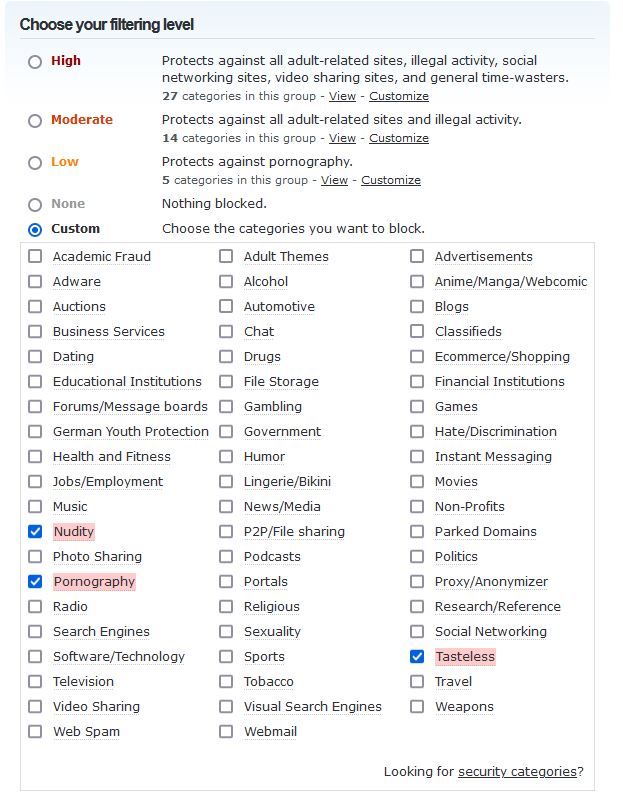Enable the Gambling category checkbox
This screenshot has width=623, height=797.
click(226, 407)
